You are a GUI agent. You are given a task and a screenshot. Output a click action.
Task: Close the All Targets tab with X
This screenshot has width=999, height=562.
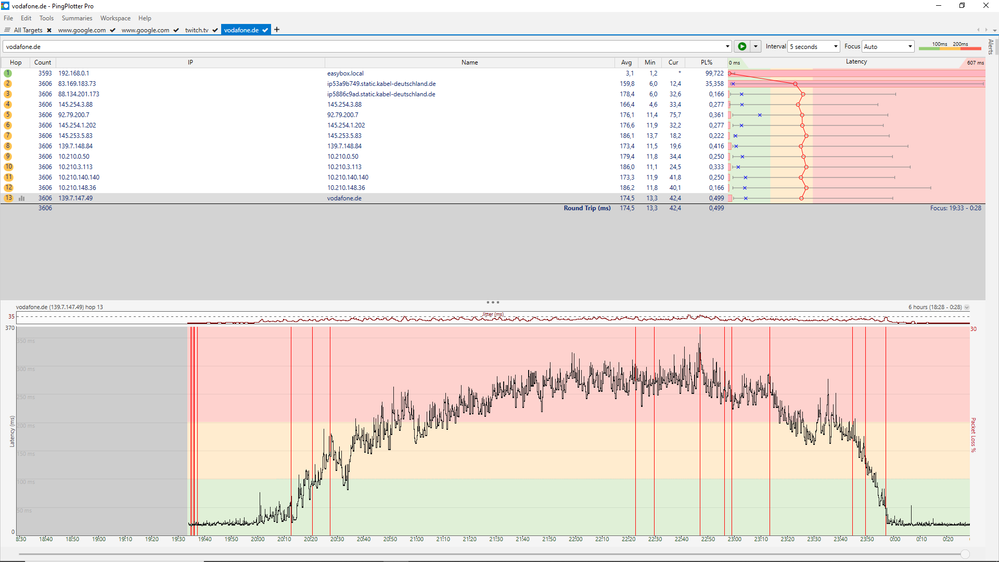(51, 30)
